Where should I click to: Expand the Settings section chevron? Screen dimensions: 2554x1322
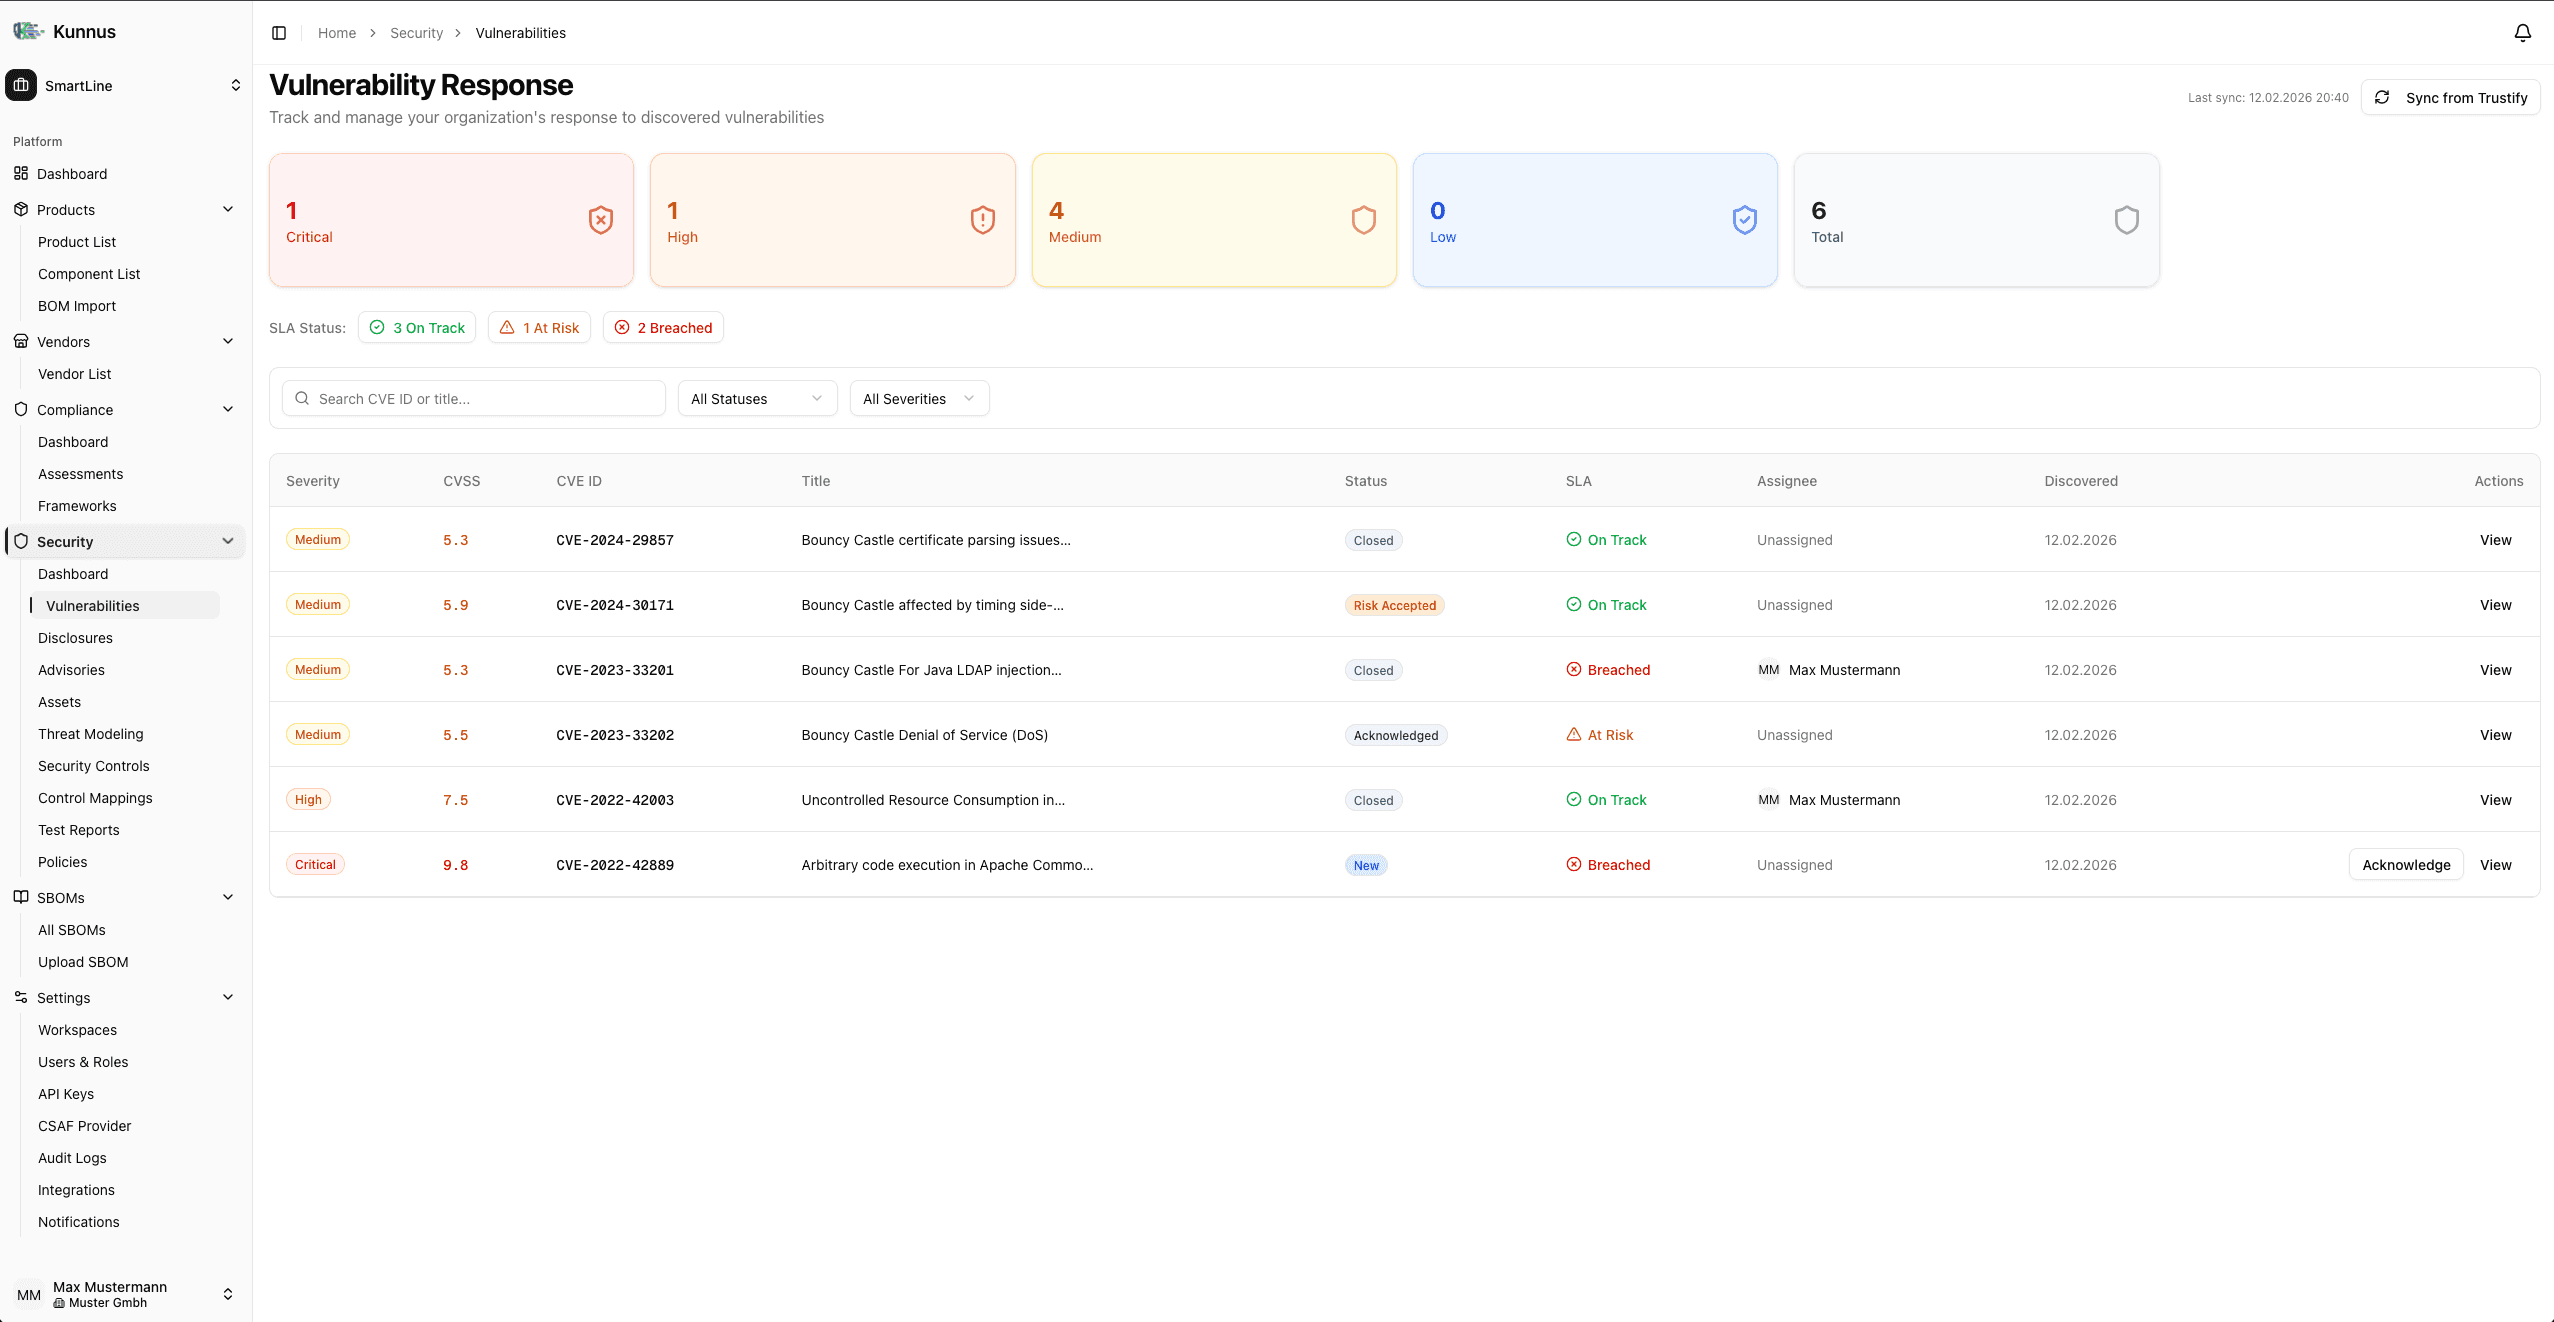click(228, 997)
